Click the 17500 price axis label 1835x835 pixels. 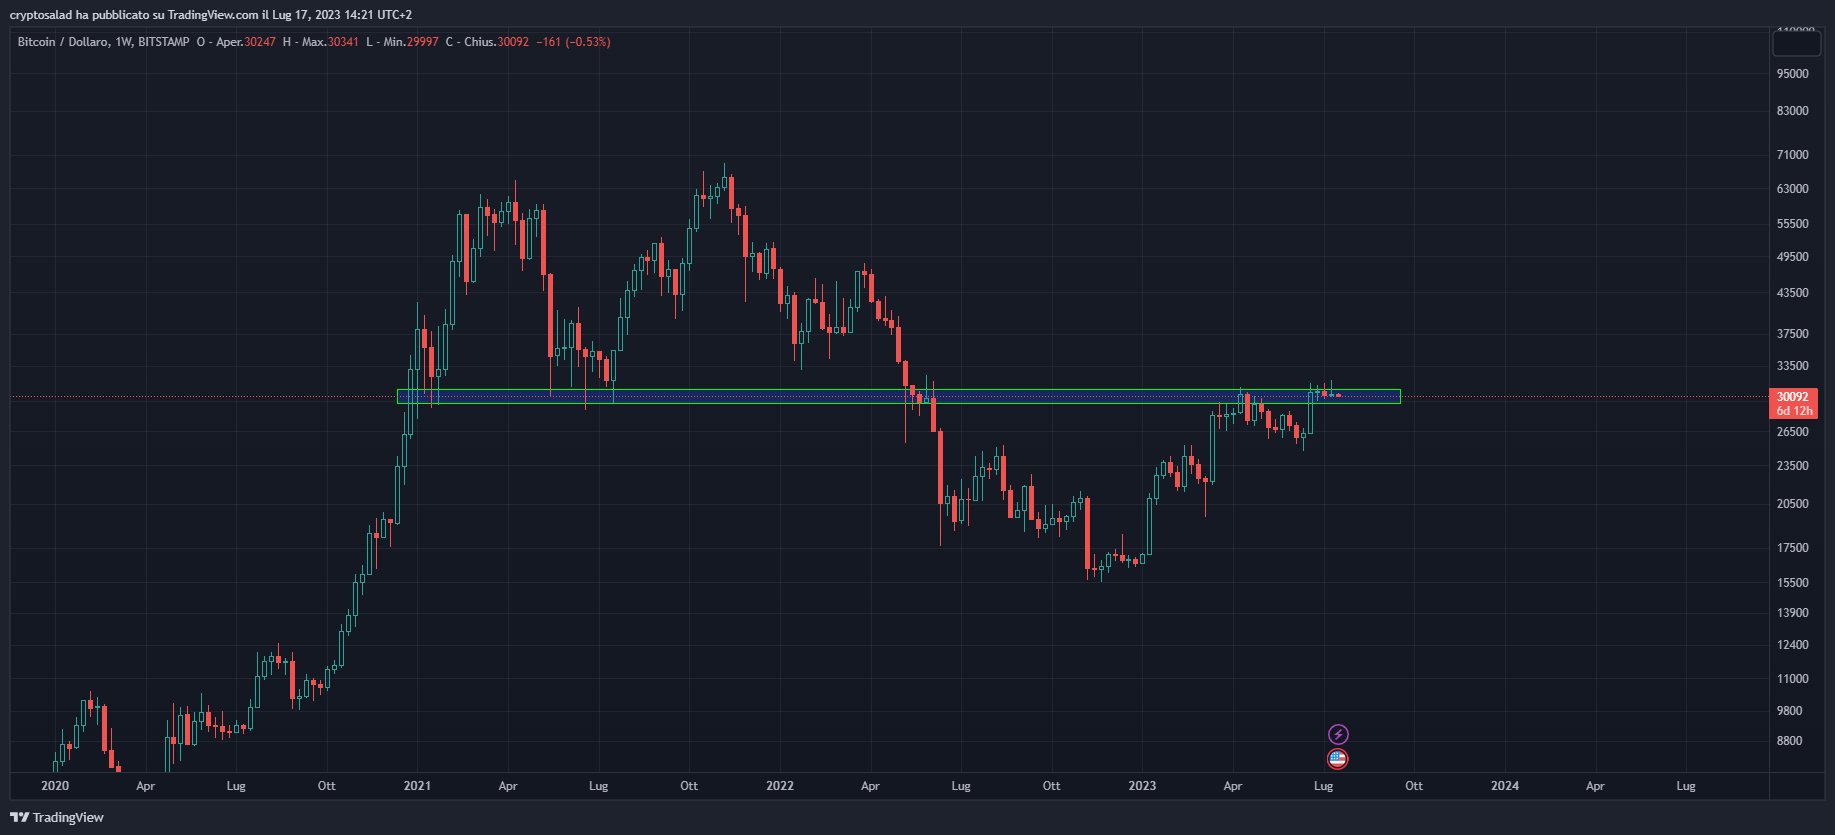(1792, 548)
